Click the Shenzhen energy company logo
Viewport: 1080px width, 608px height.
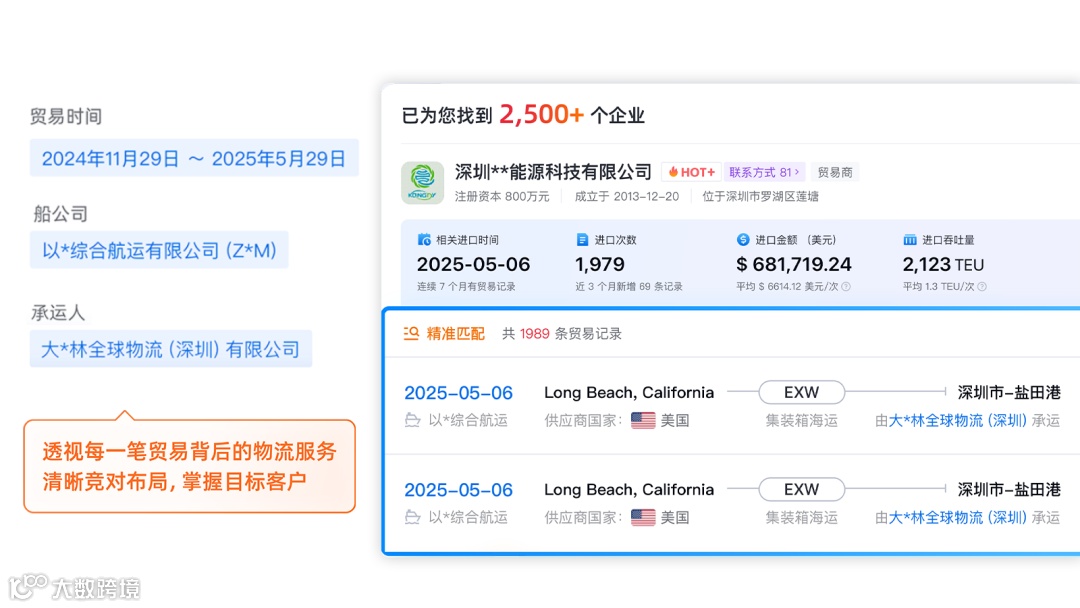pos(422,183)
